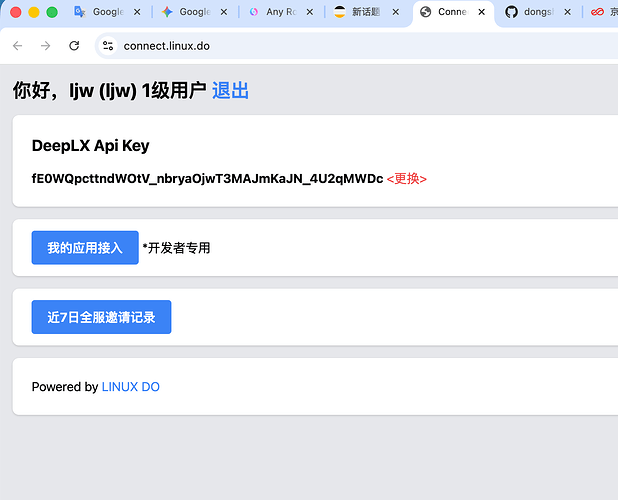
Task: Click the 退出 logout link
Action: [230, 91]
